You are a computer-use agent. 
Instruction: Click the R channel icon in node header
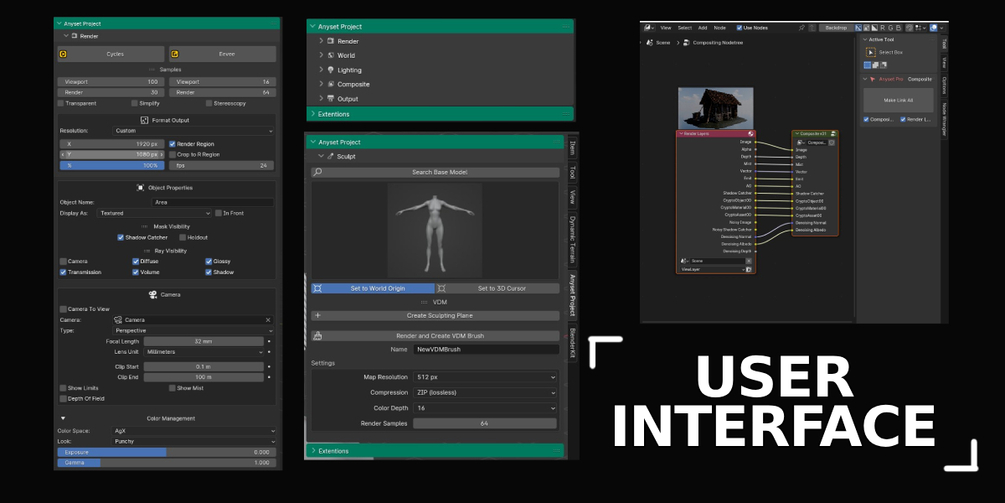[x=883, y=28]
